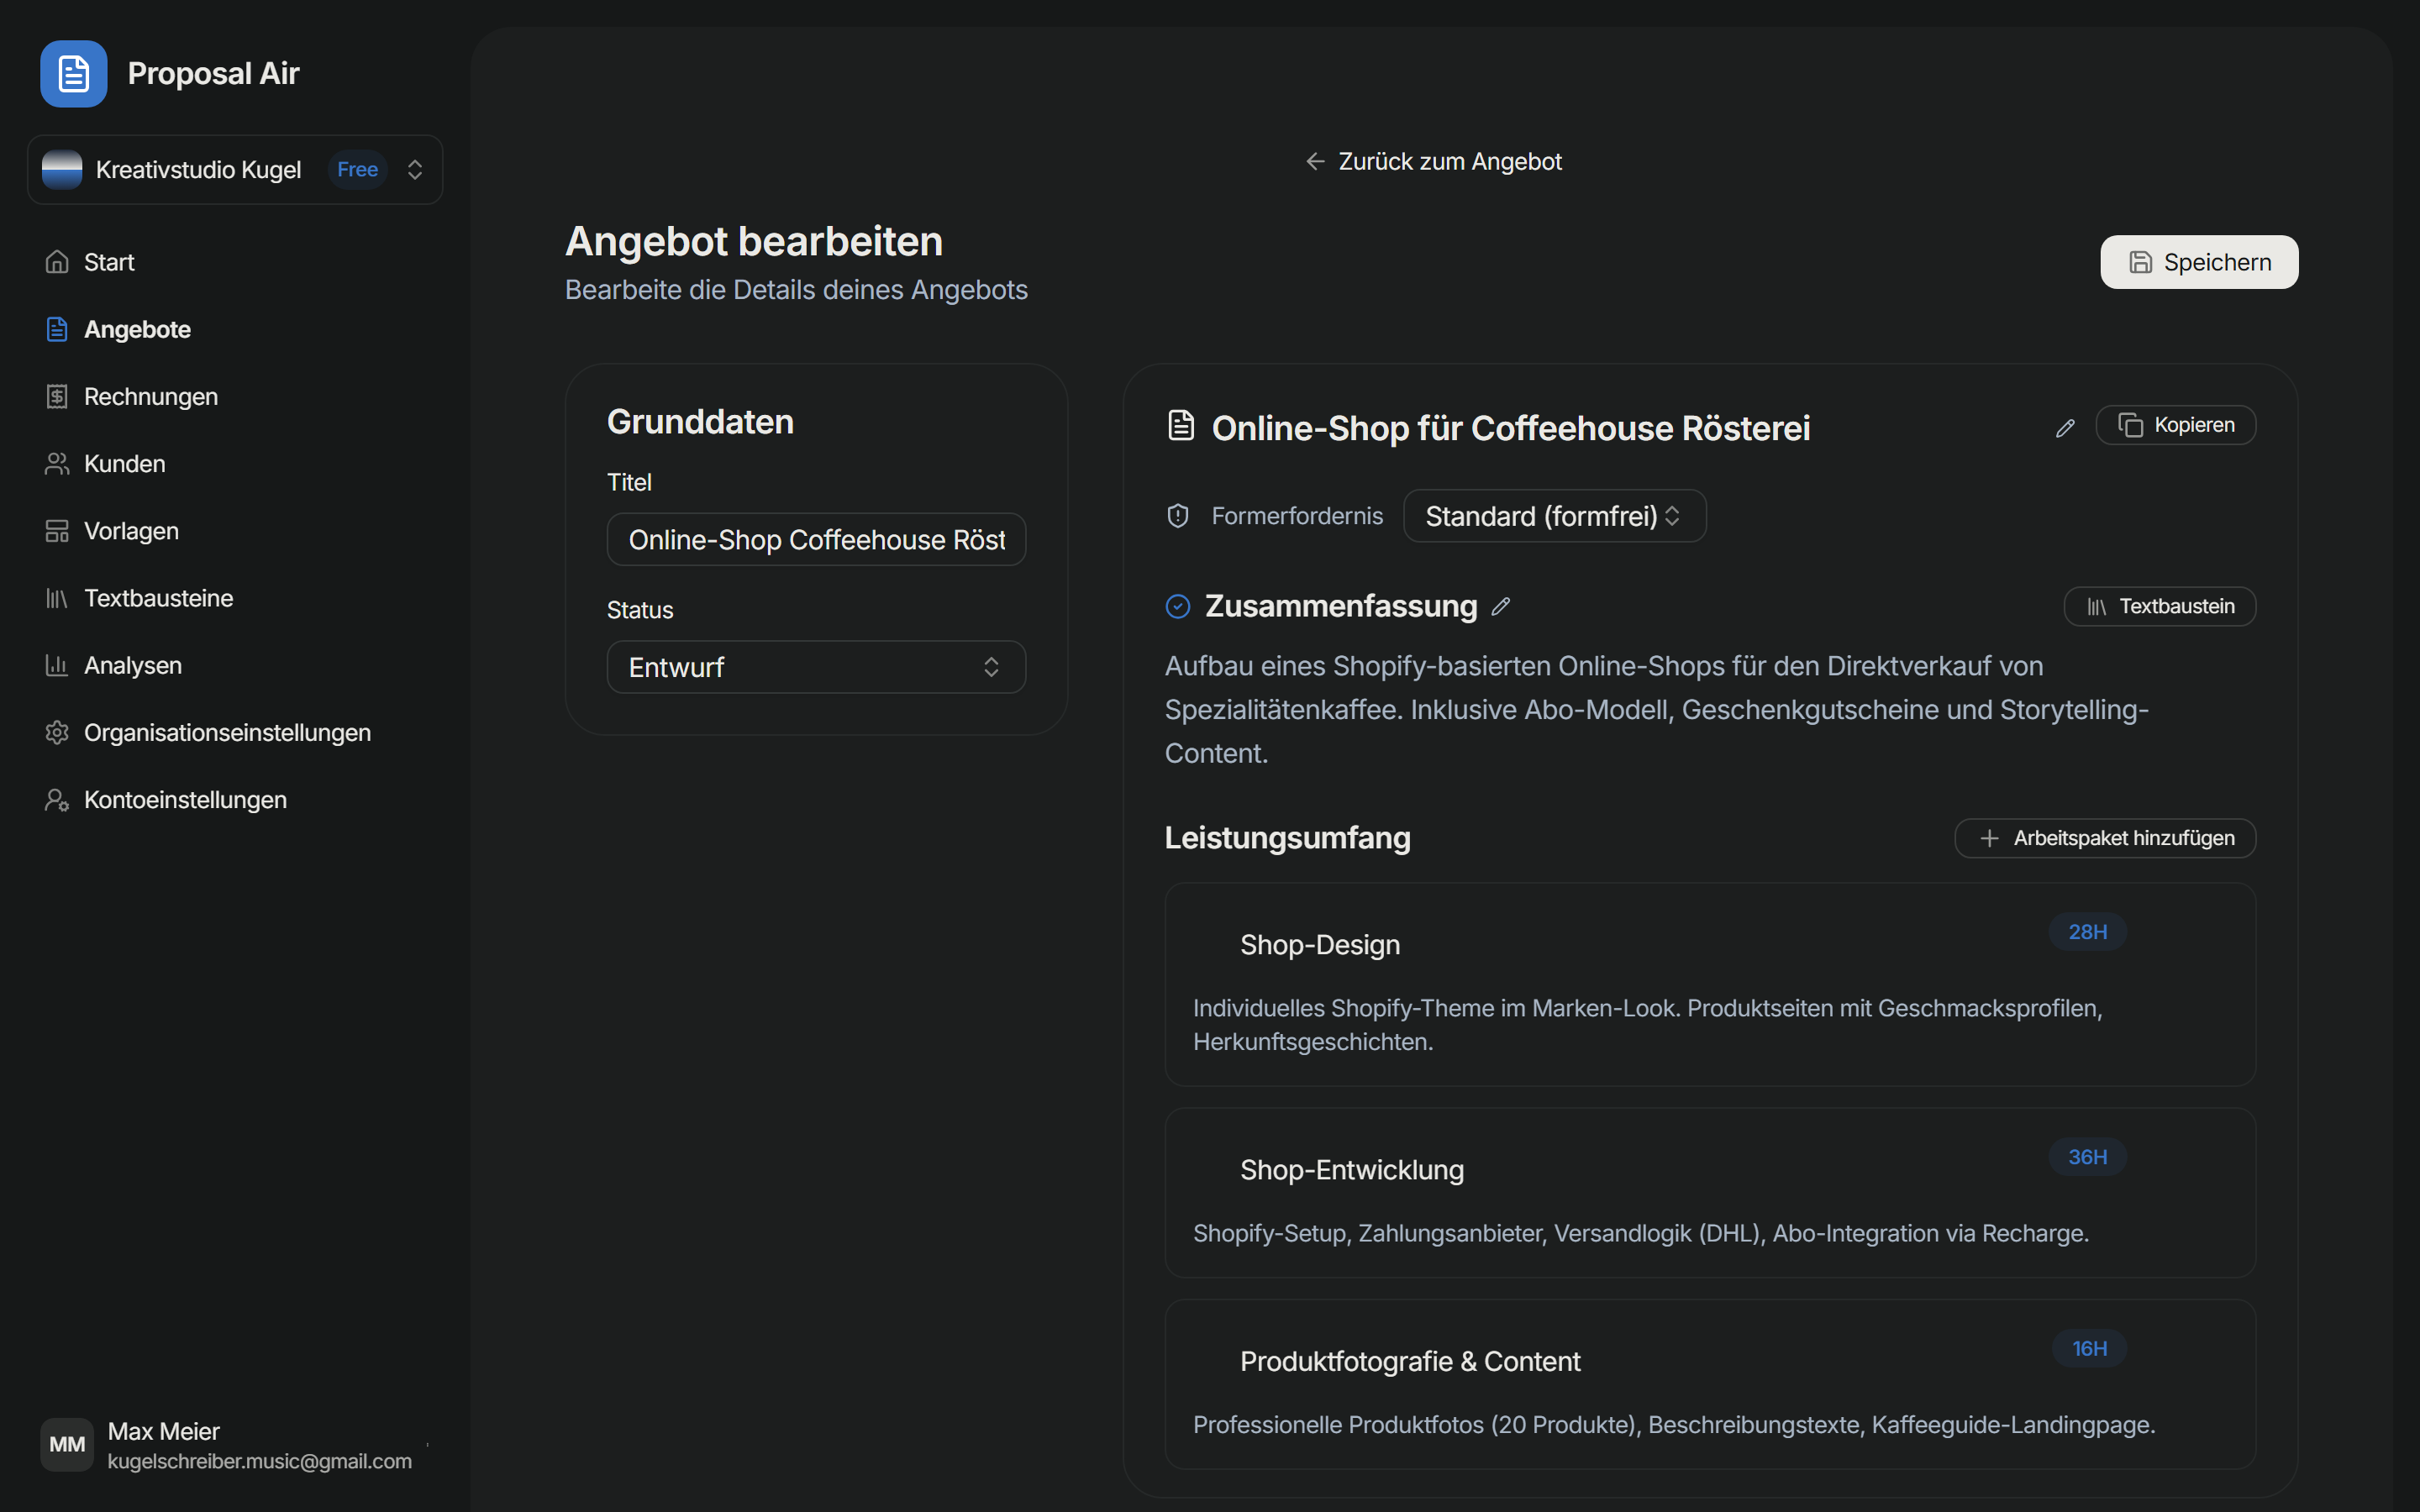
Task: Edit the Zusammenfassung heading via pencil icon
Action: (1500, 606)
